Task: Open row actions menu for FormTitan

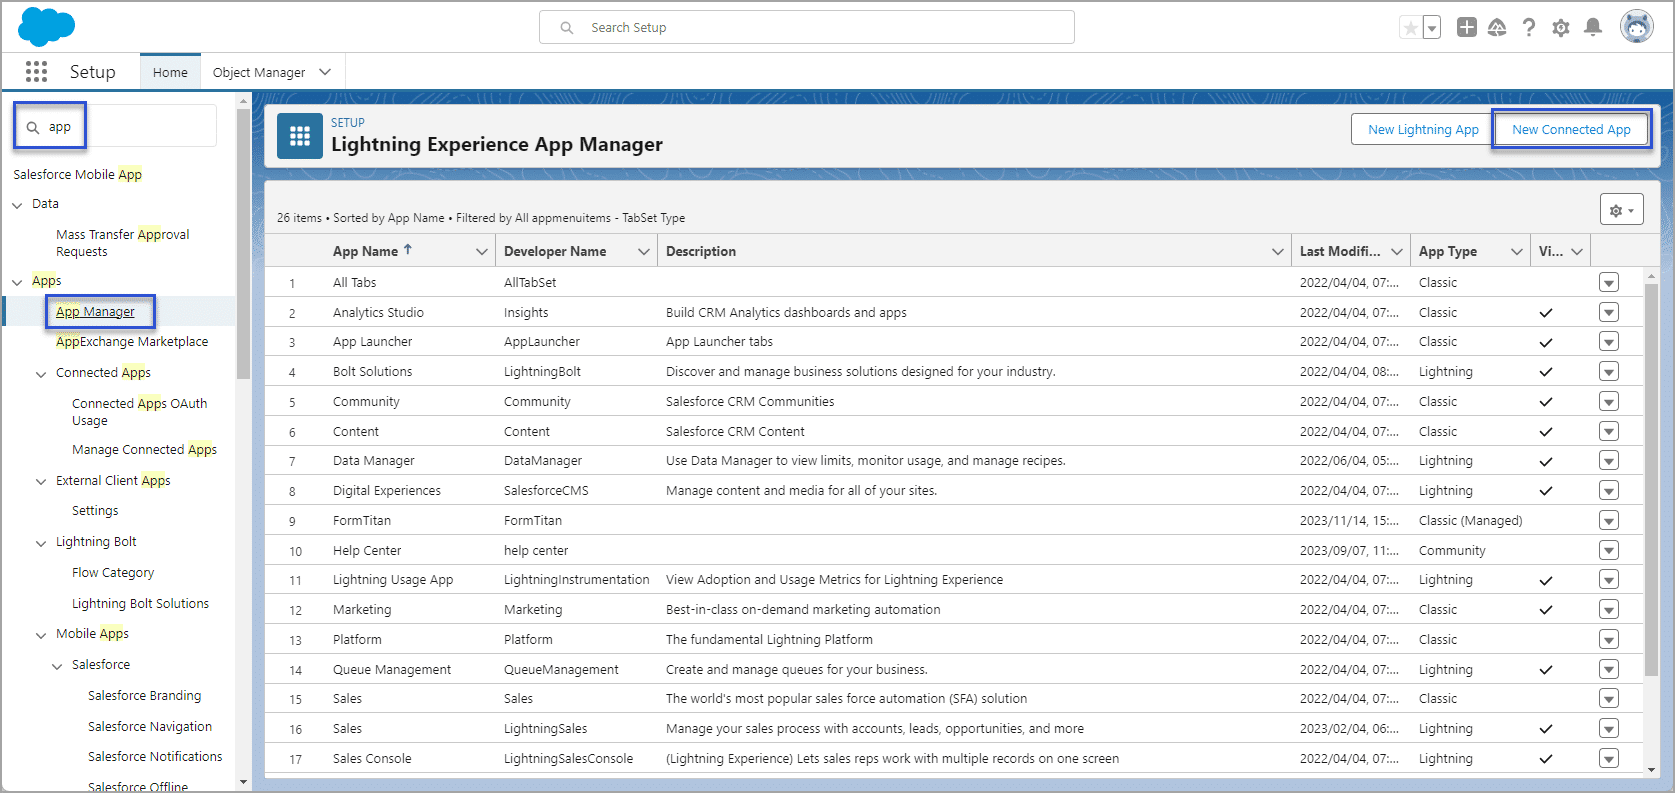Action: pos(1608,520)
